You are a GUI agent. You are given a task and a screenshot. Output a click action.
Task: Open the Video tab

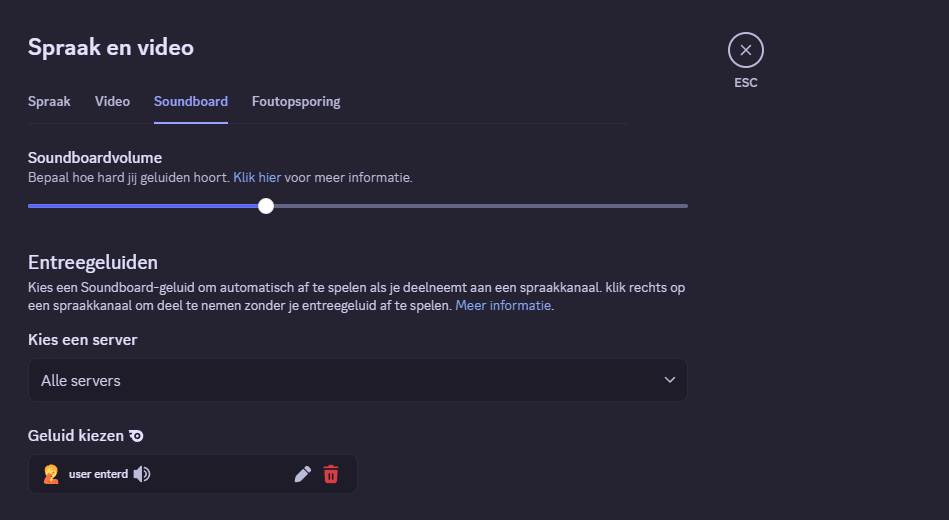[x=112, y=101]
